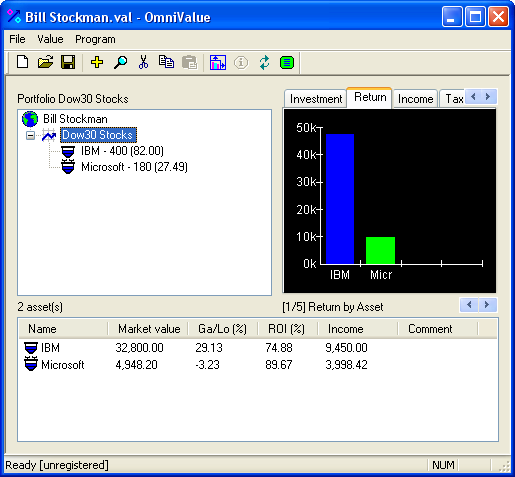
Task: Select IBM - 400 (82.00) in the tree
Action: click(122, 151)
